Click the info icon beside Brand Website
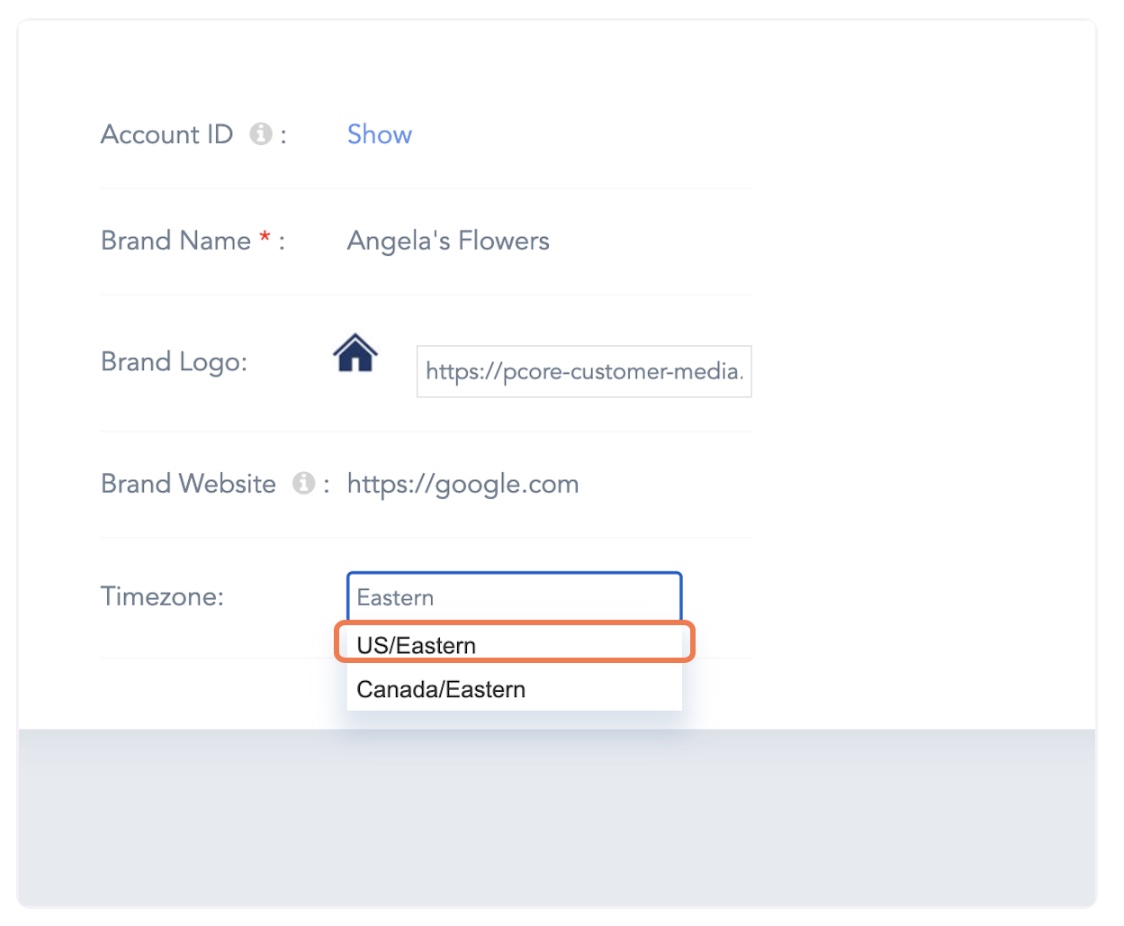 point(303,484)
